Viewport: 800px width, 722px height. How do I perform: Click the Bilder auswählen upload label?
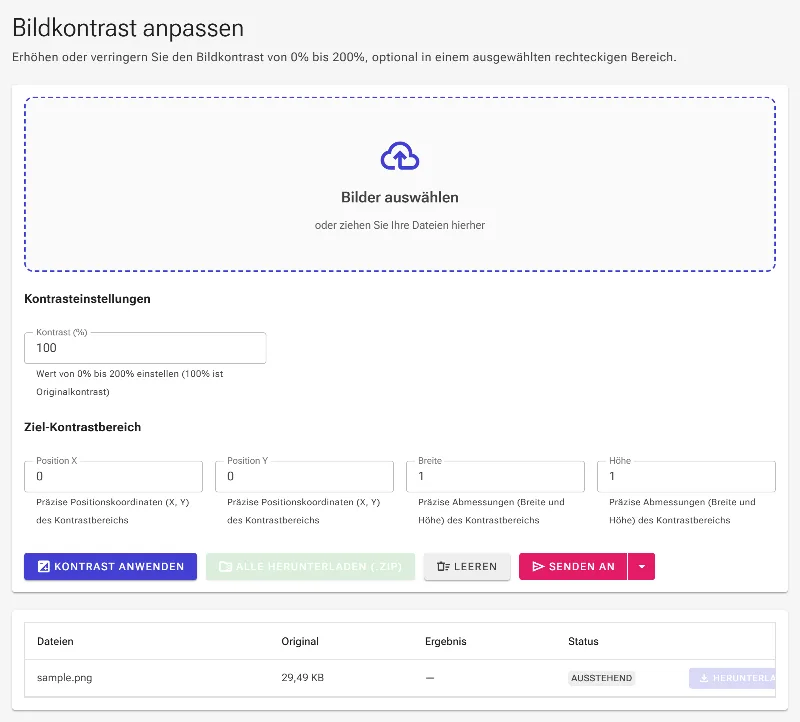(x=399, y=197)
